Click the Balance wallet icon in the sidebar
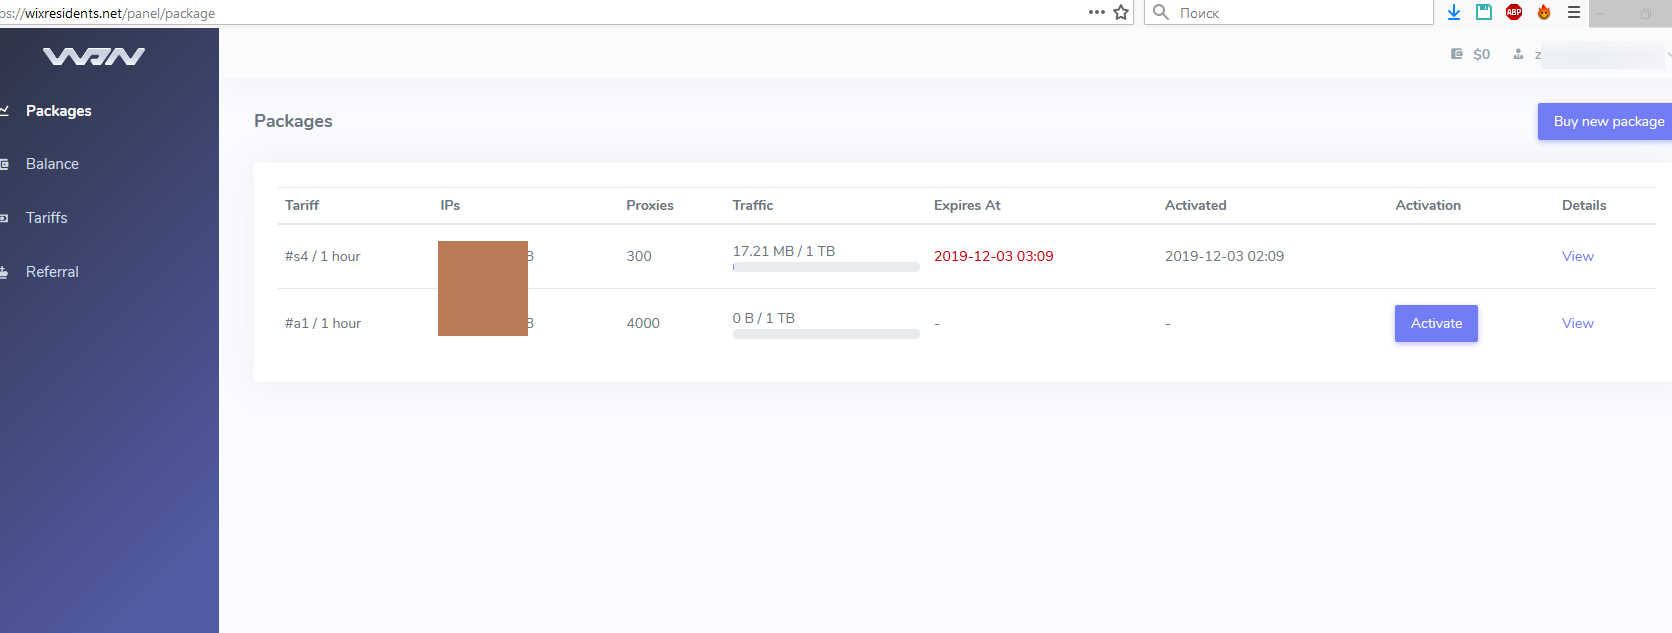1672x633 pixels. (4, 164)
